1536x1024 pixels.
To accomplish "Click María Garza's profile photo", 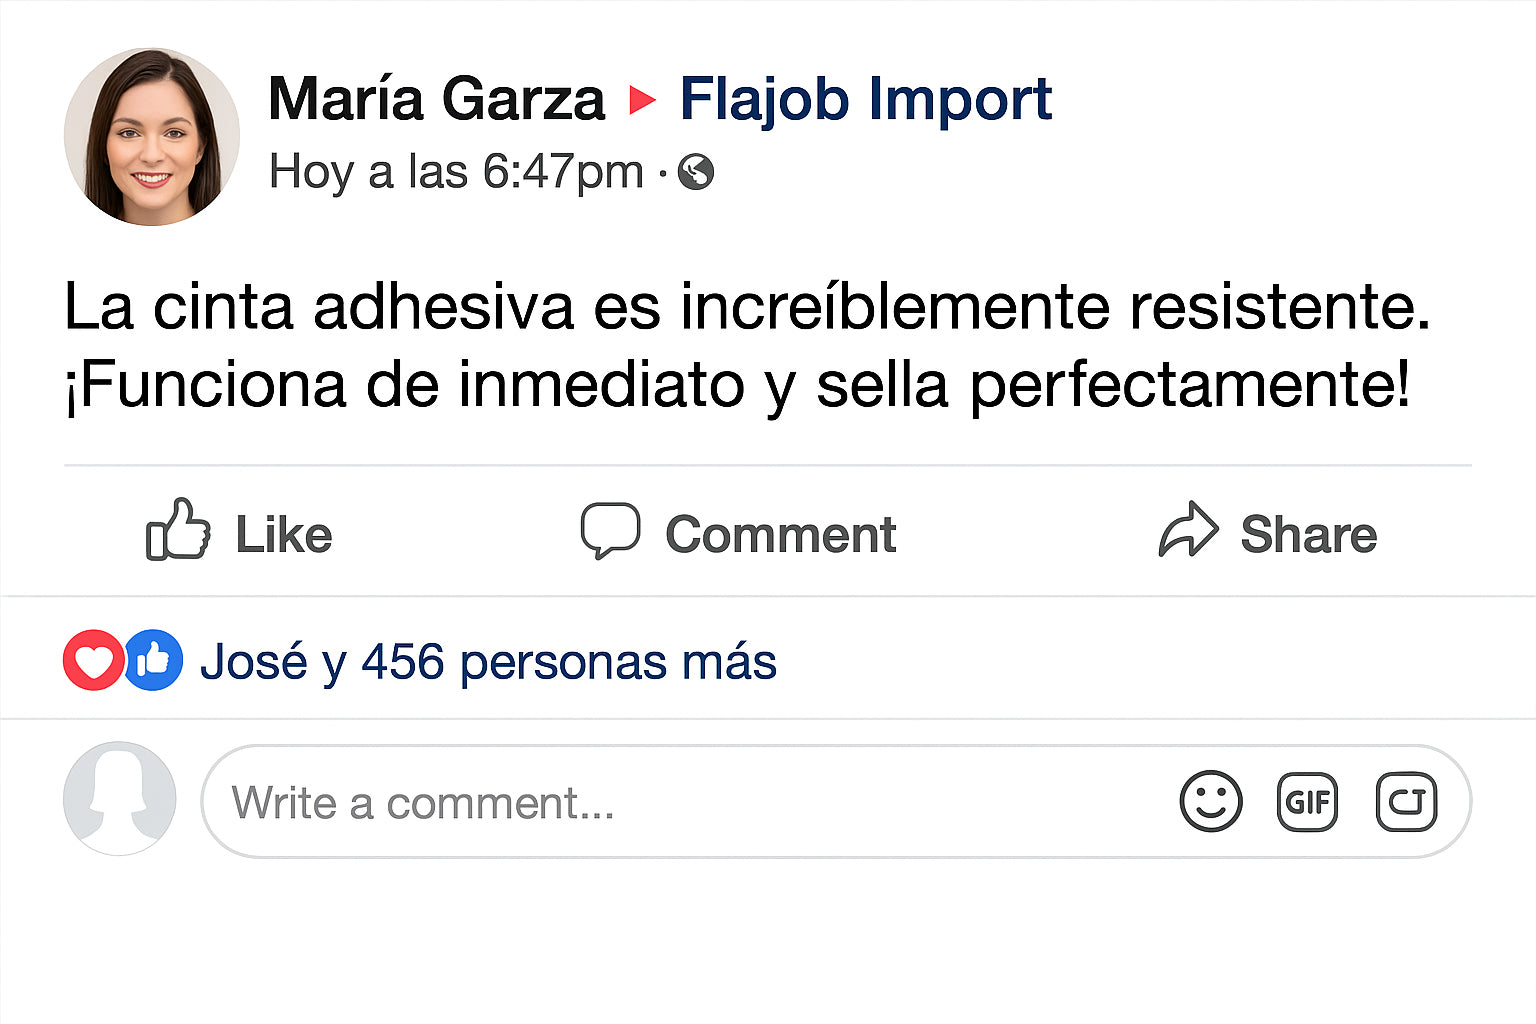I will point(152,137).
